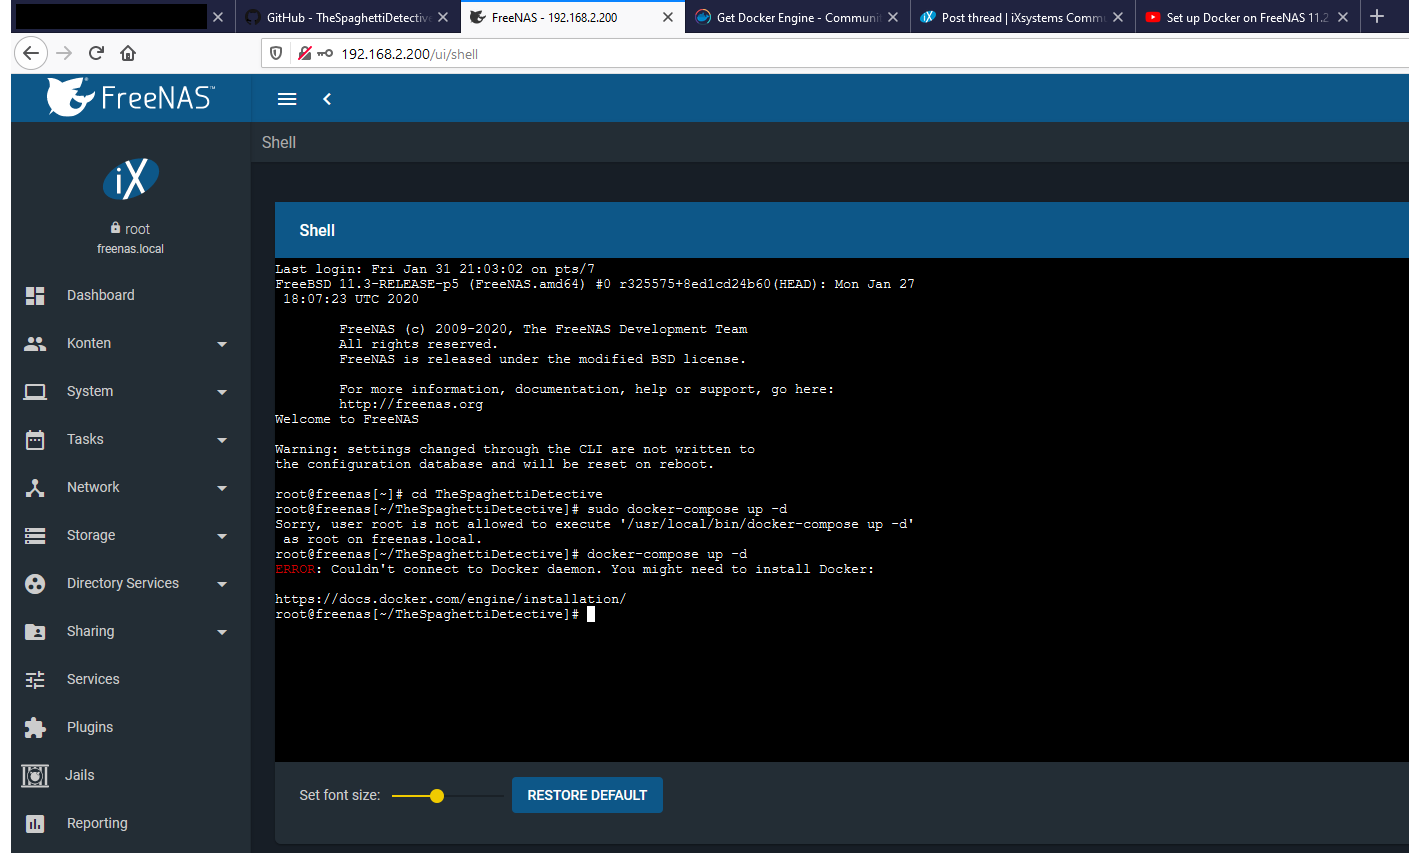This screenshot has height=853, width=1409.
Task: Click the red ERROR text in terminal
Action: [x=295, y=569]
